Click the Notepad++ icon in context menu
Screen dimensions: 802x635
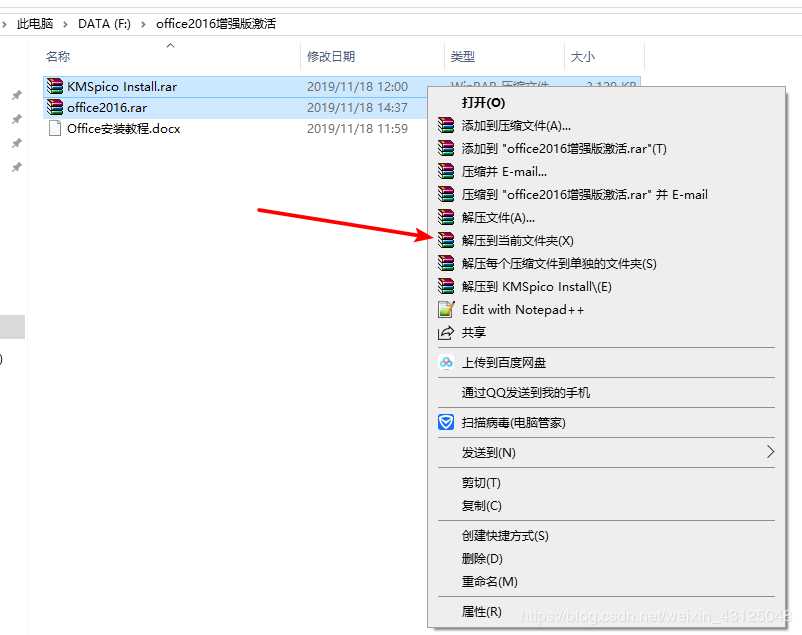point(446,309)
